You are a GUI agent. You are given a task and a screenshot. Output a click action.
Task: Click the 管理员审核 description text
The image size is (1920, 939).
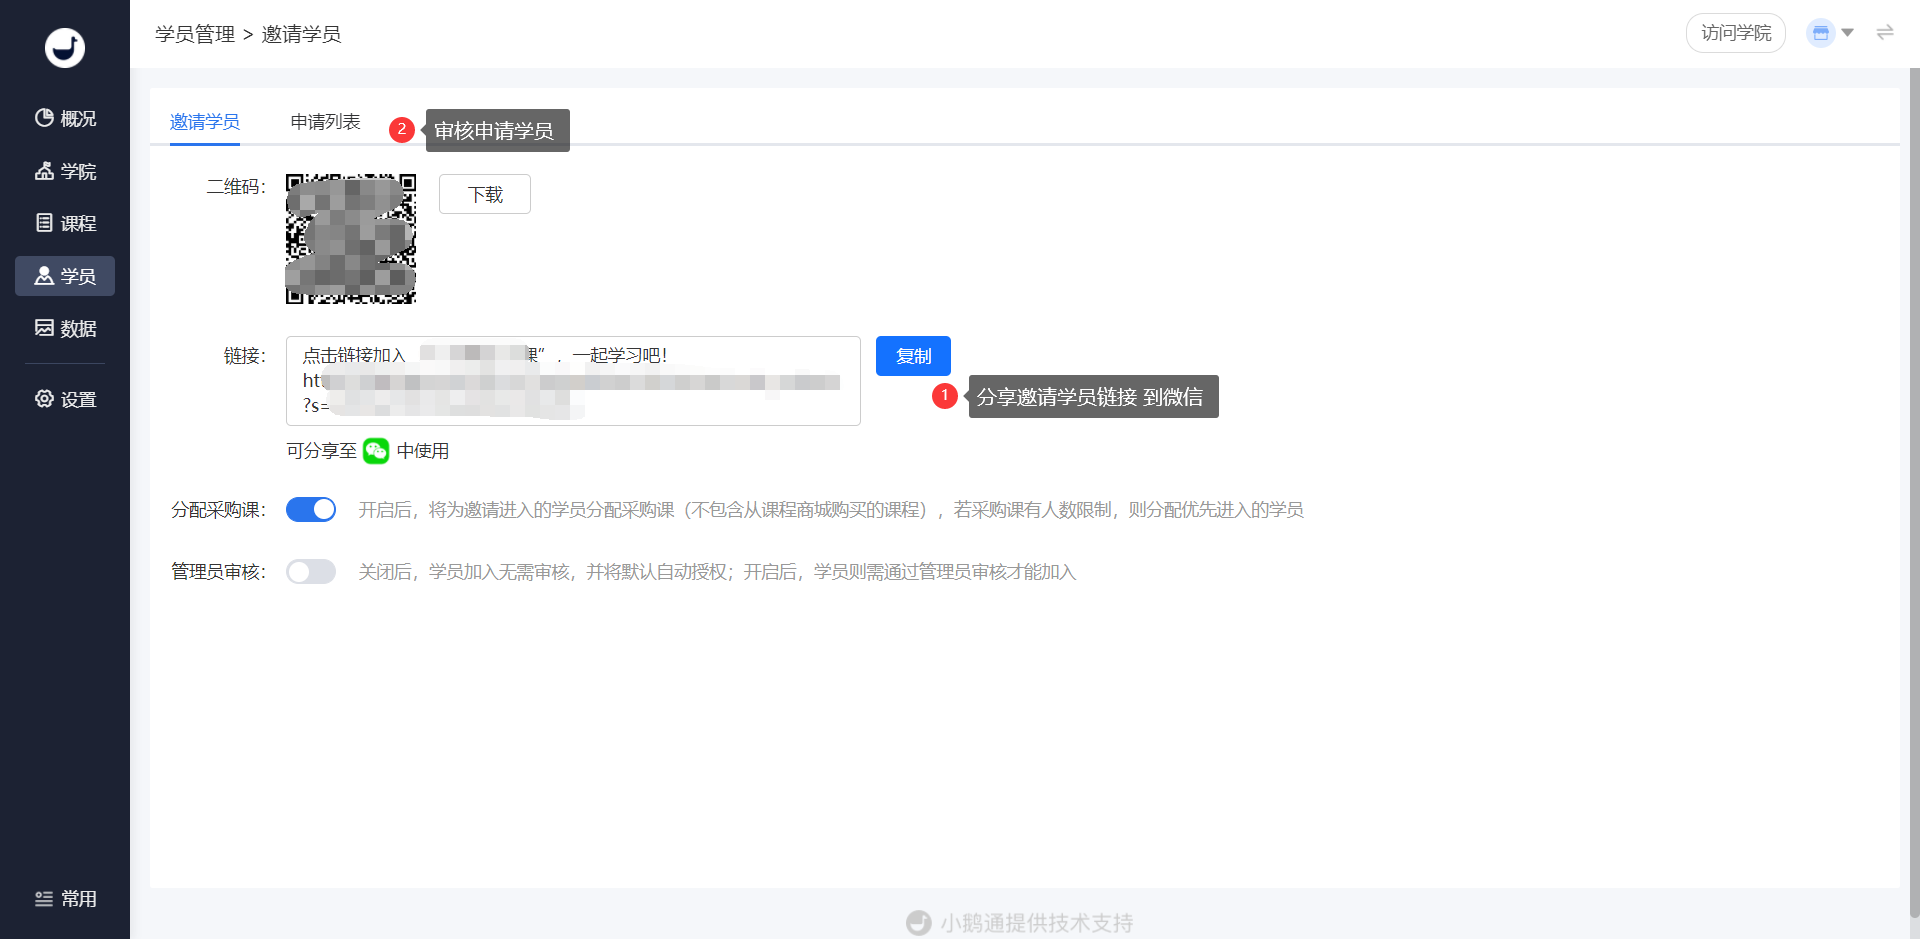click(717, 572)
